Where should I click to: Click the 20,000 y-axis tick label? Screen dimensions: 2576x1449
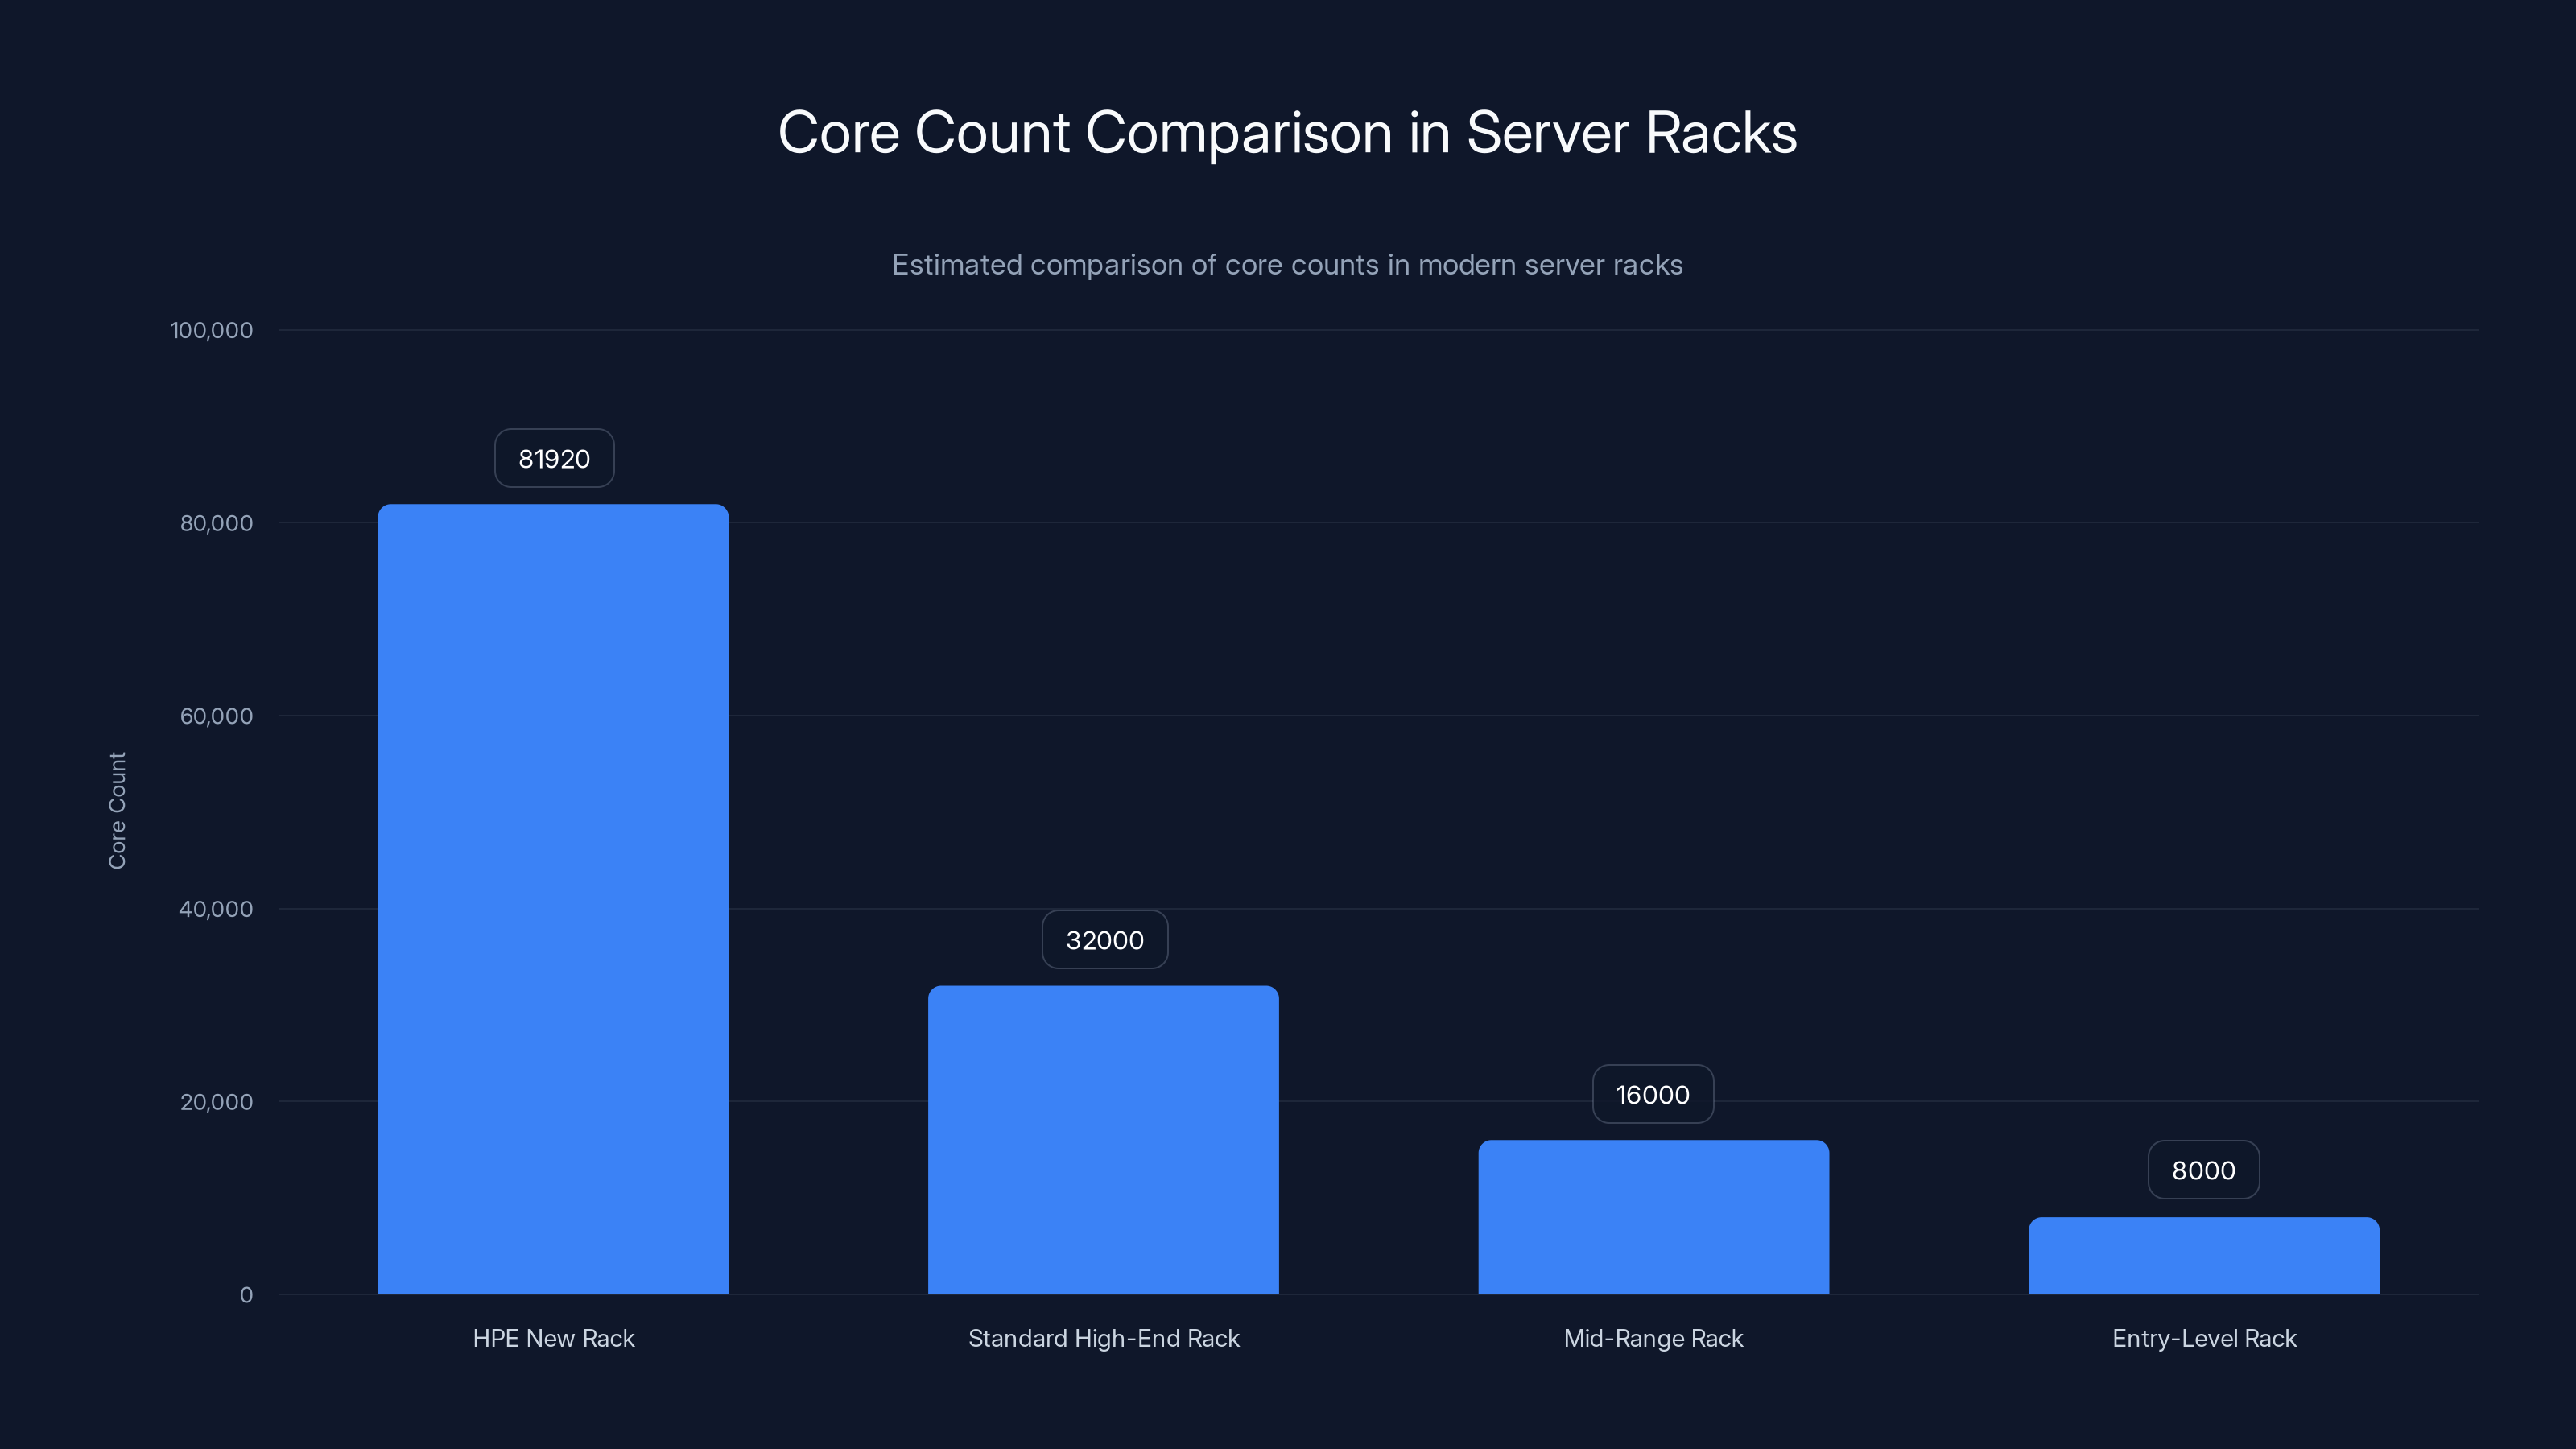(x=216, y=1103)
